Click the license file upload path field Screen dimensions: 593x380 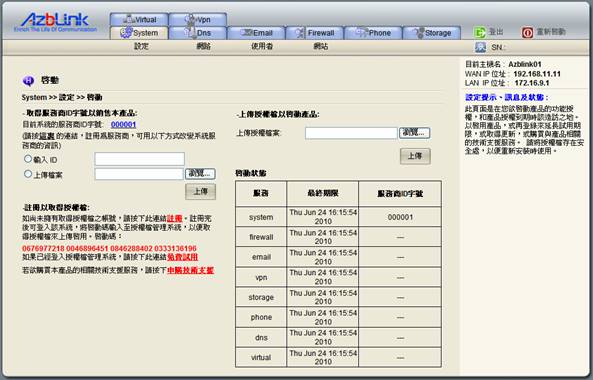click(351, 133)
